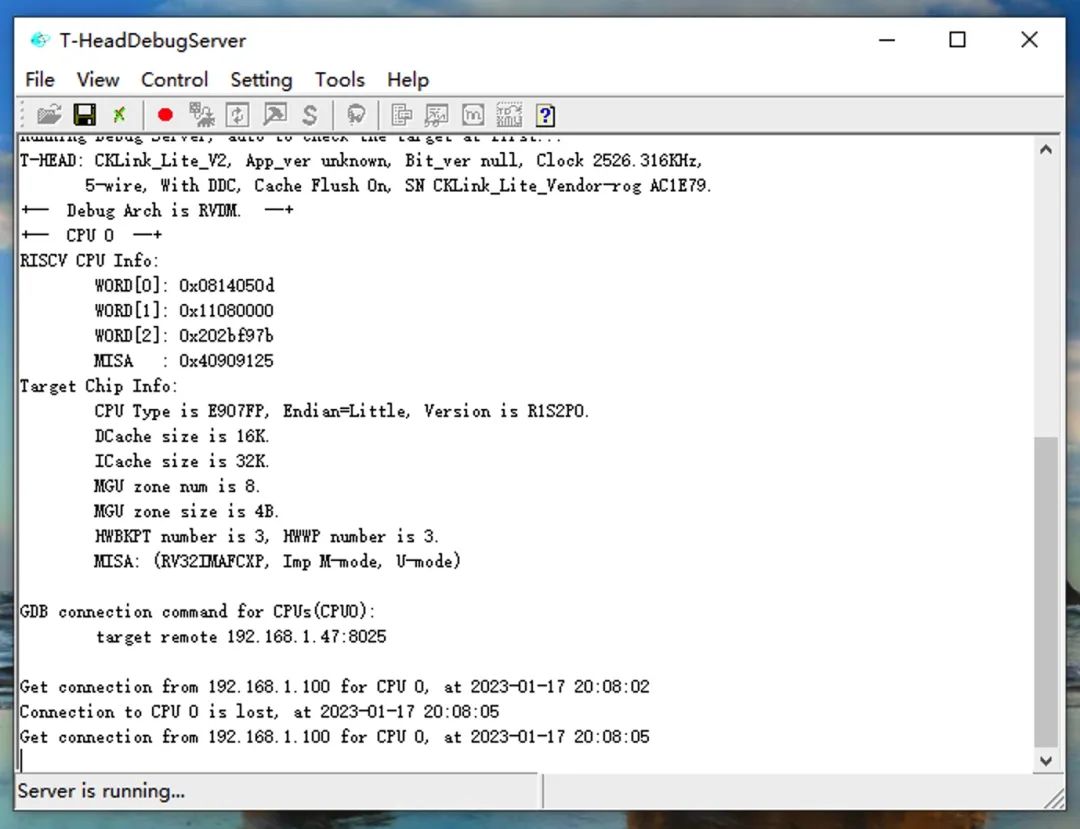Screen dimensions: 1080x829
Task: Open the memory window using the m icon
Action: coord(472,114)
